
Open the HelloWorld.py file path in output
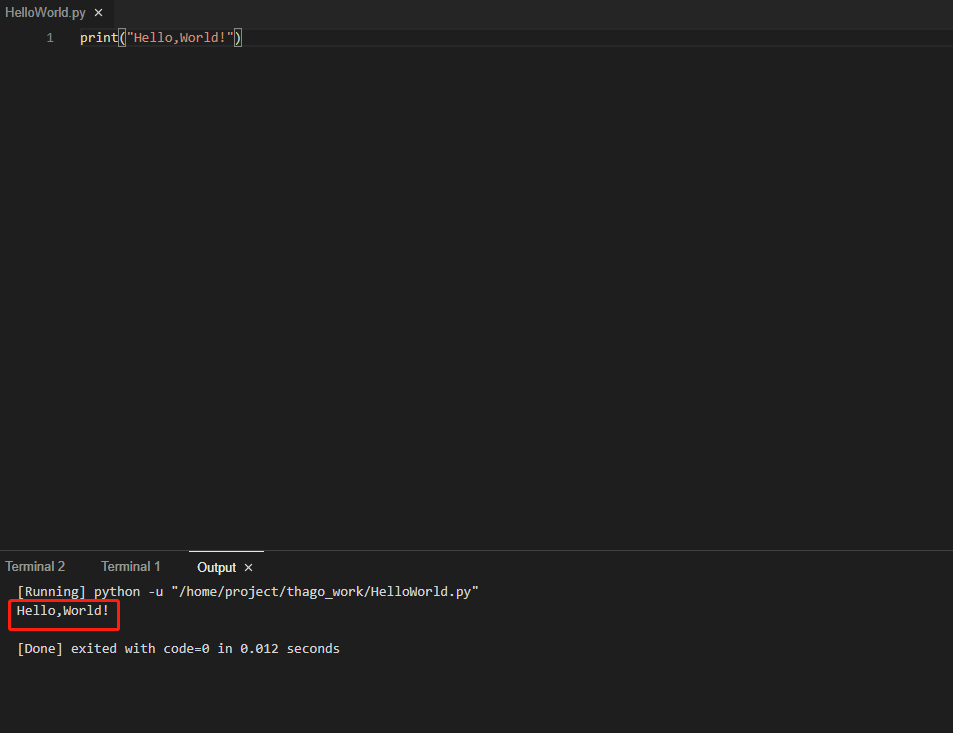[x=325, y=592]
